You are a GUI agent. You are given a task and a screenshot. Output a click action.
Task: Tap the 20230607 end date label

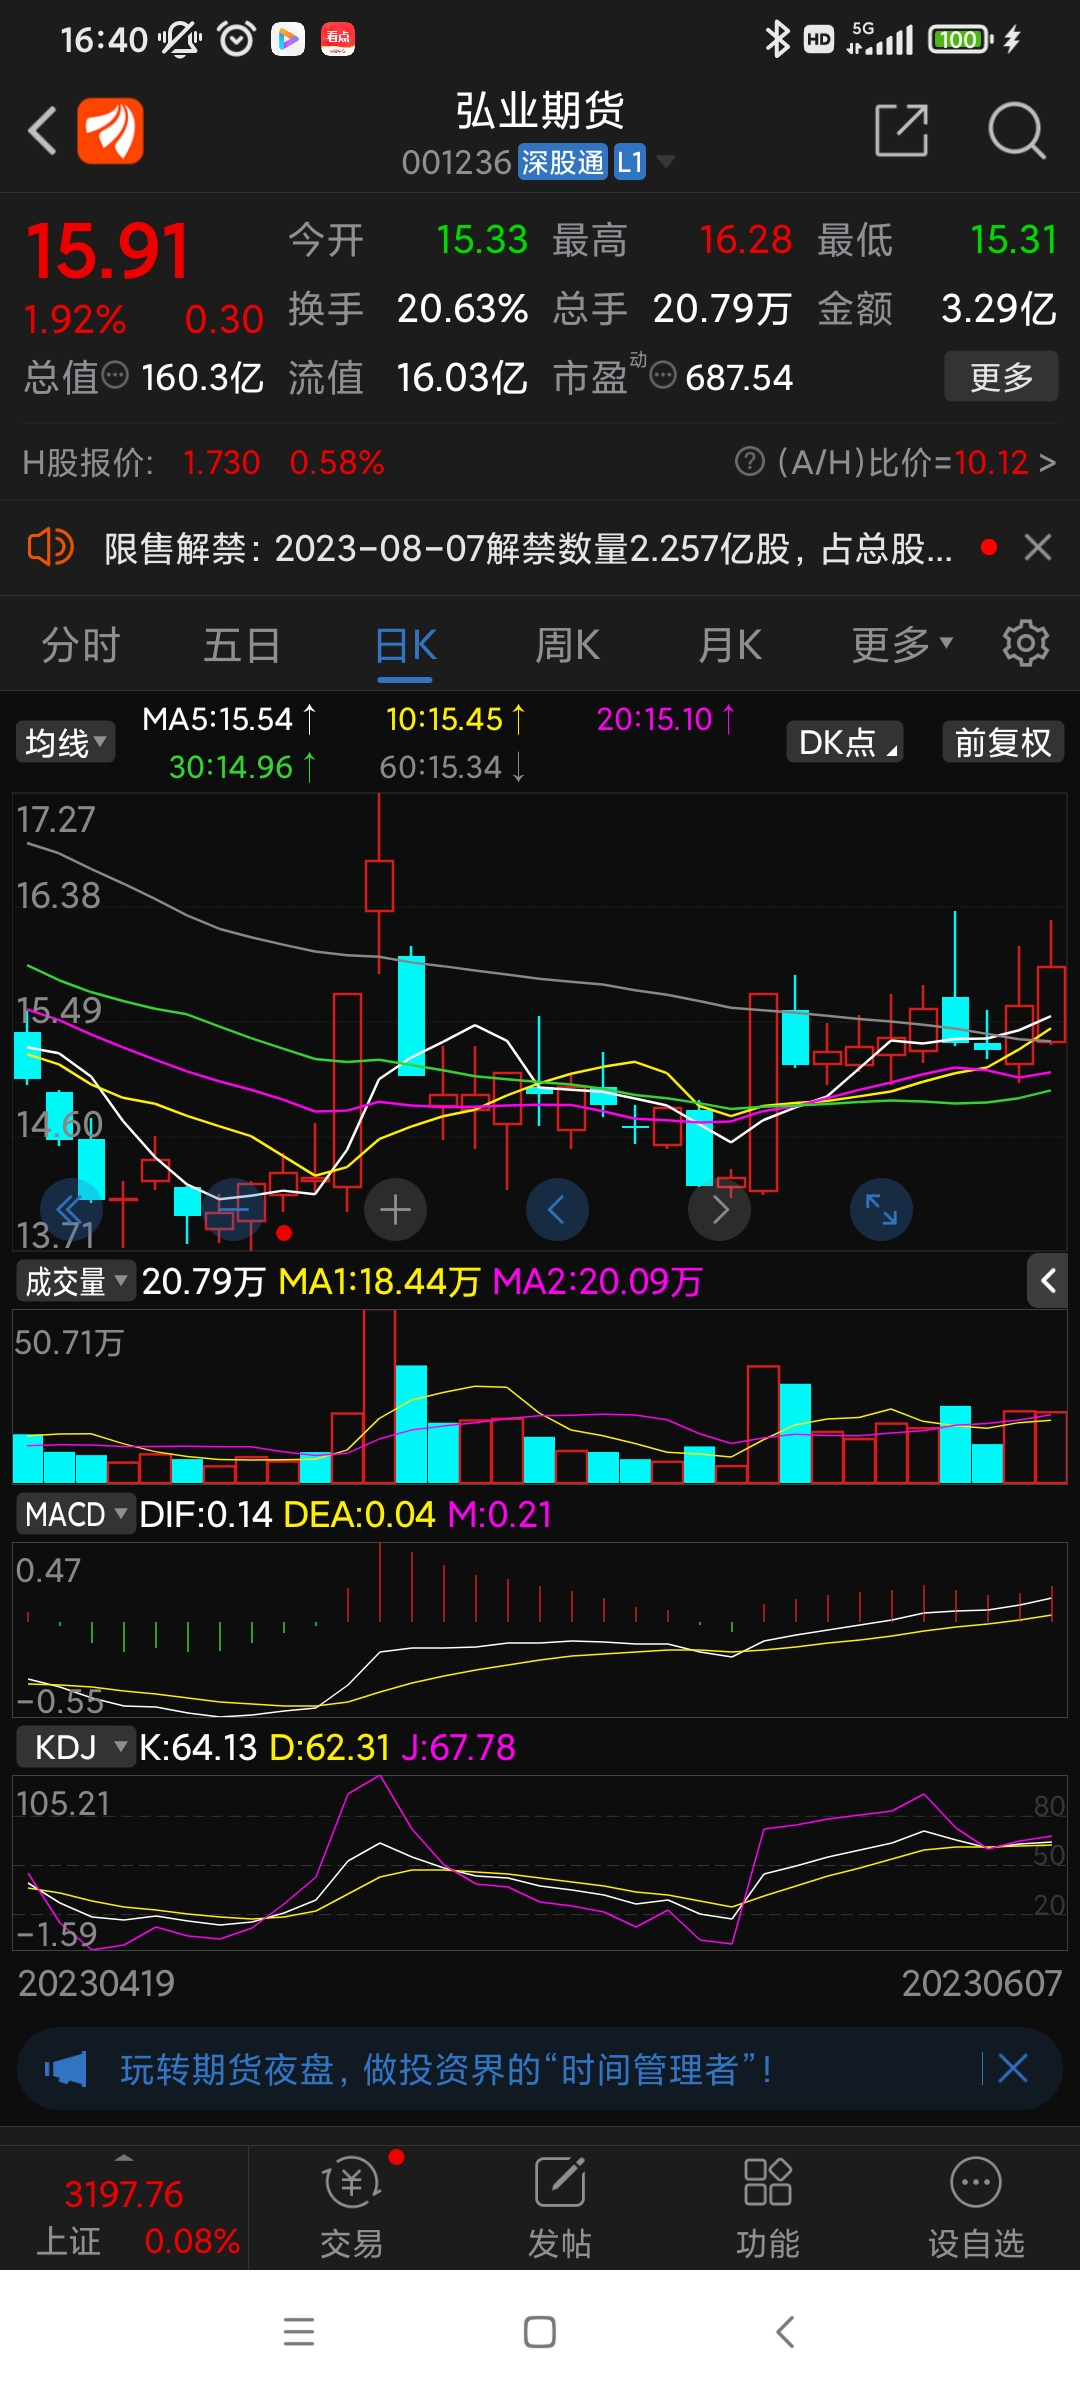pos(982,1983)
